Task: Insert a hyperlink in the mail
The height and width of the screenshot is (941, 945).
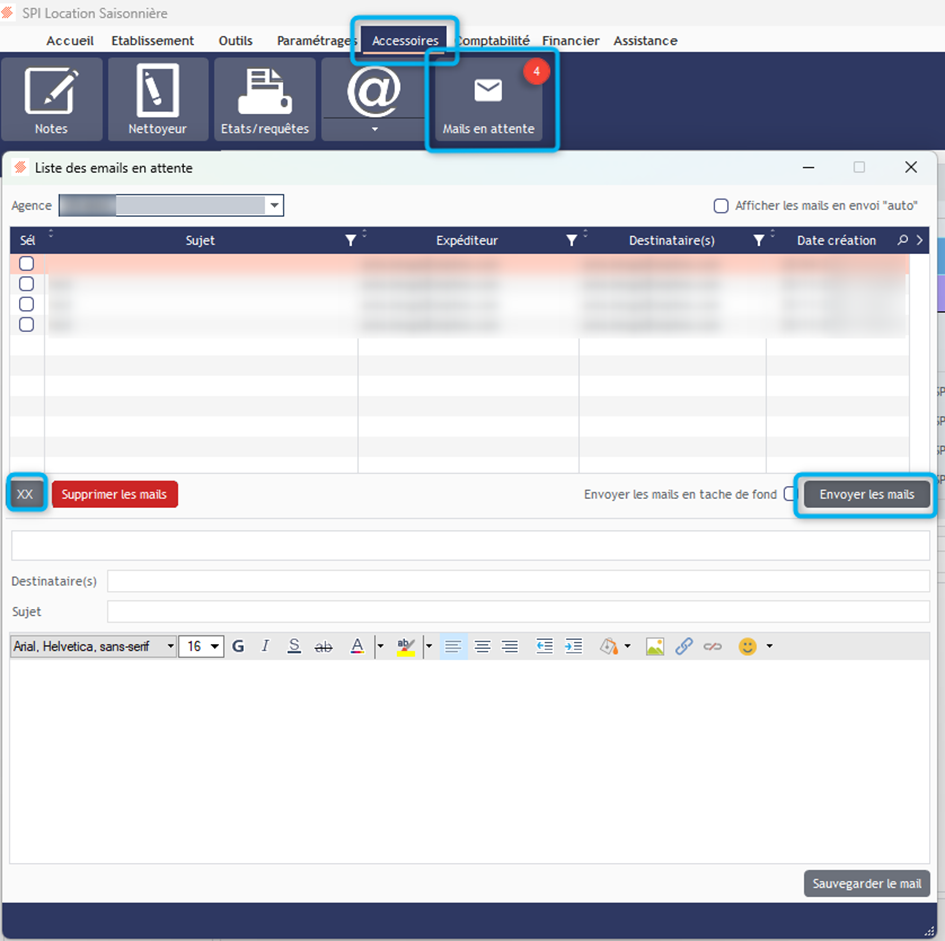Action: click(x=684, y=646)
